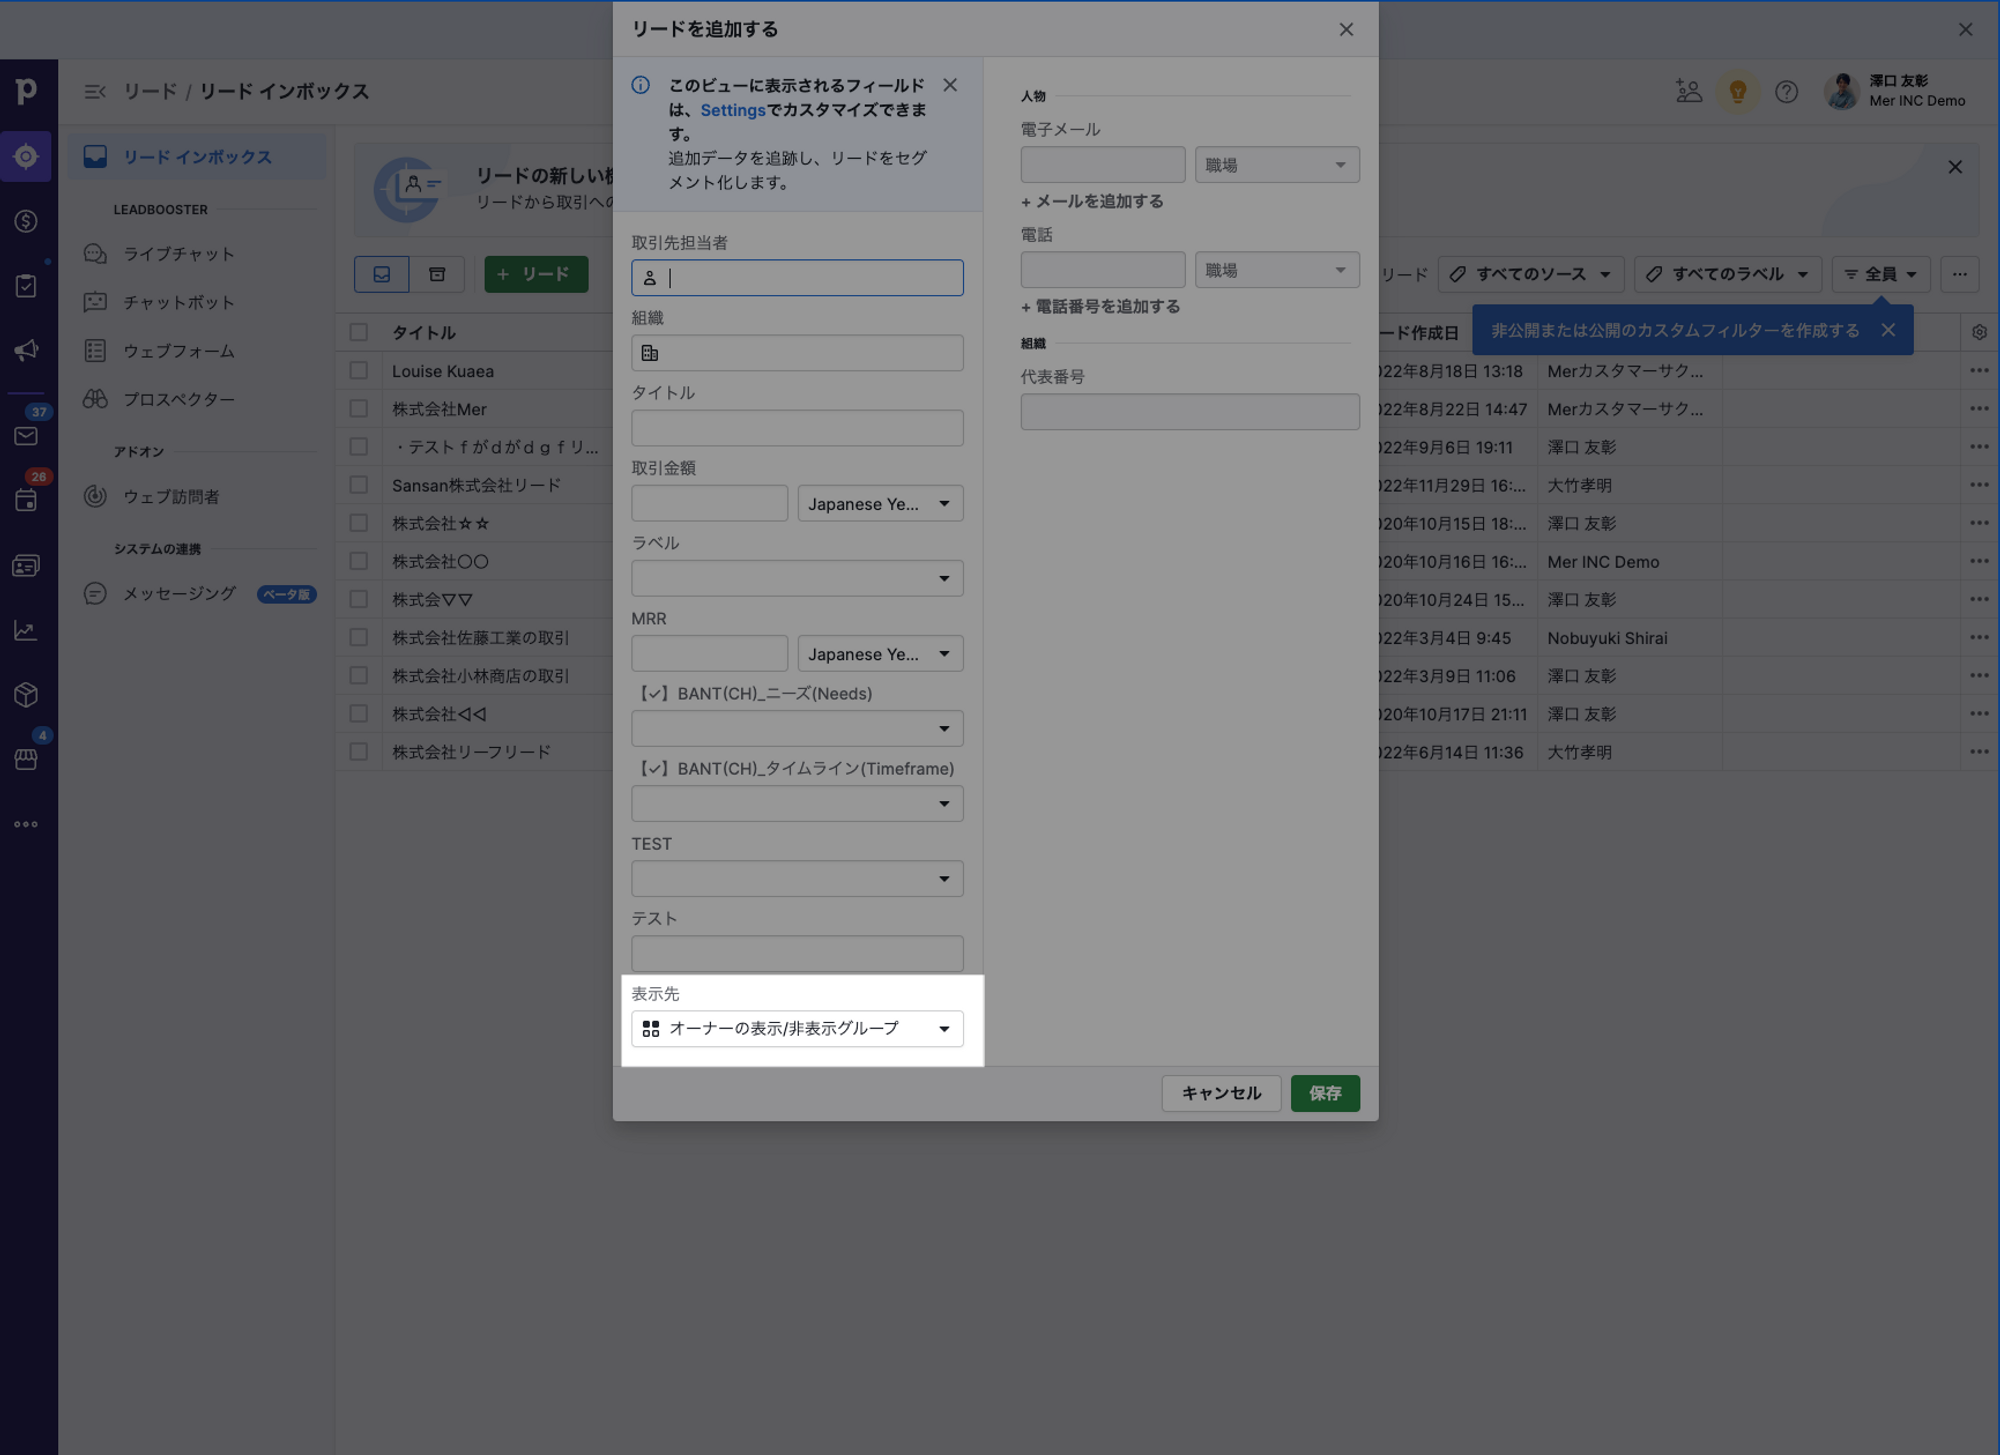Click the invite users icon
The height and width of the screenshot is (1455, 2000).
click(1689, 91)
